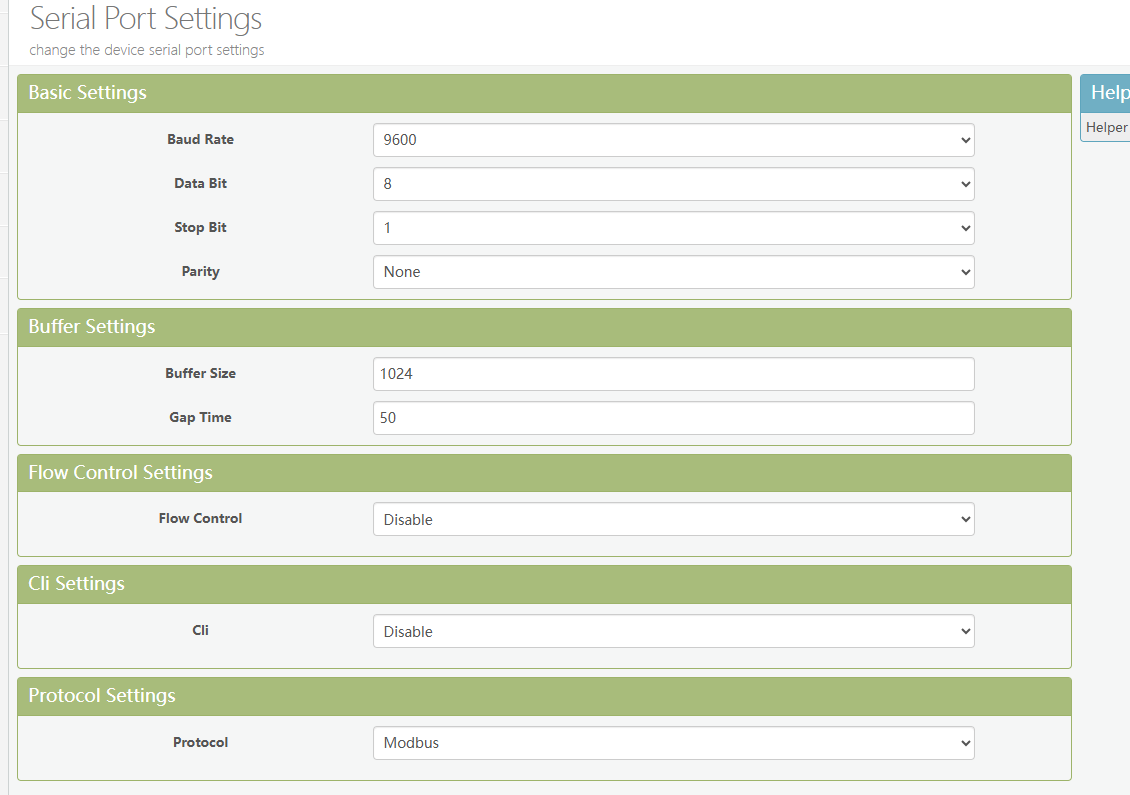The height and width of the screenshot is (795, 1130).
Task: Open the Protocol dropdown showing Modbus
Action: click(673, 743)
